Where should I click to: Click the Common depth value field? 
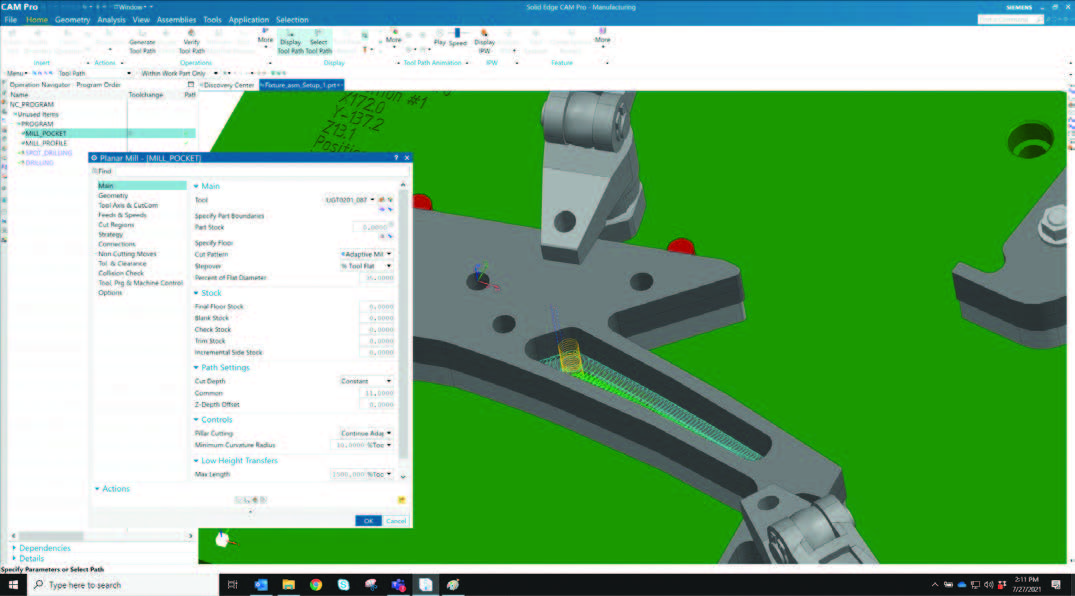(377, 393)
